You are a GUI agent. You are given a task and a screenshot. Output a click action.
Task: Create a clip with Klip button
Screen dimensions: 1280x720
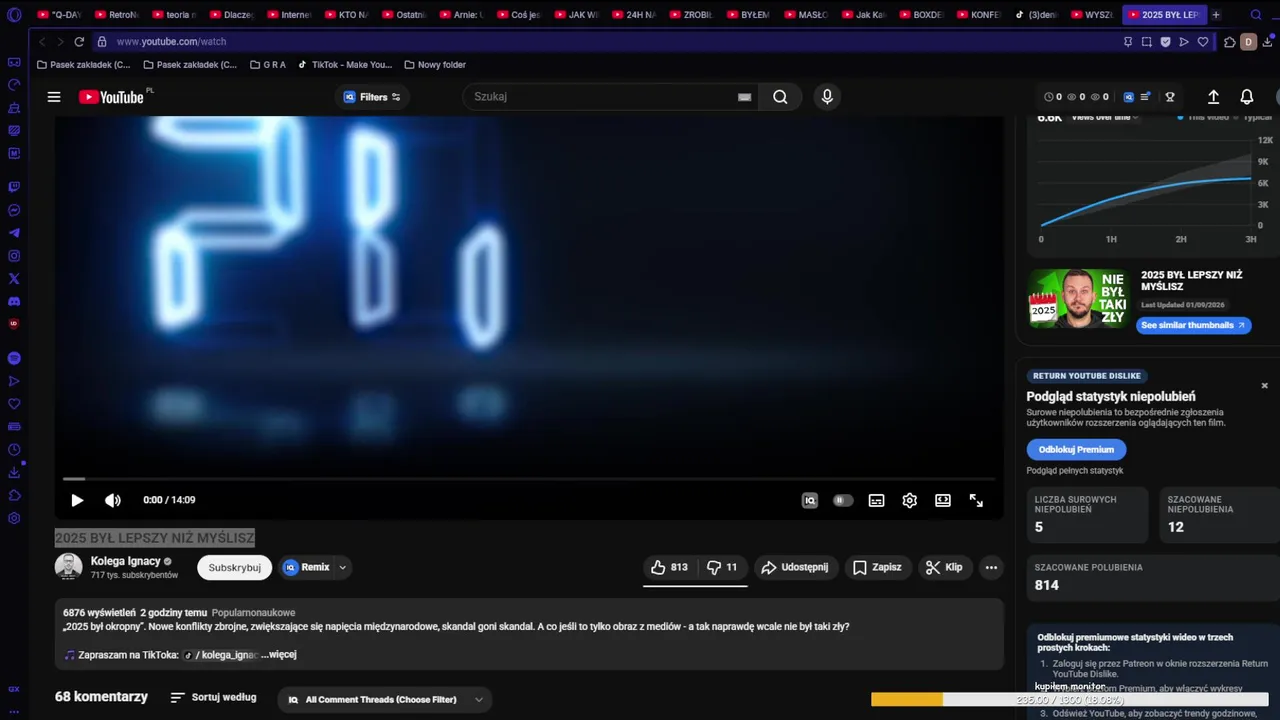(x=944, y=567)
